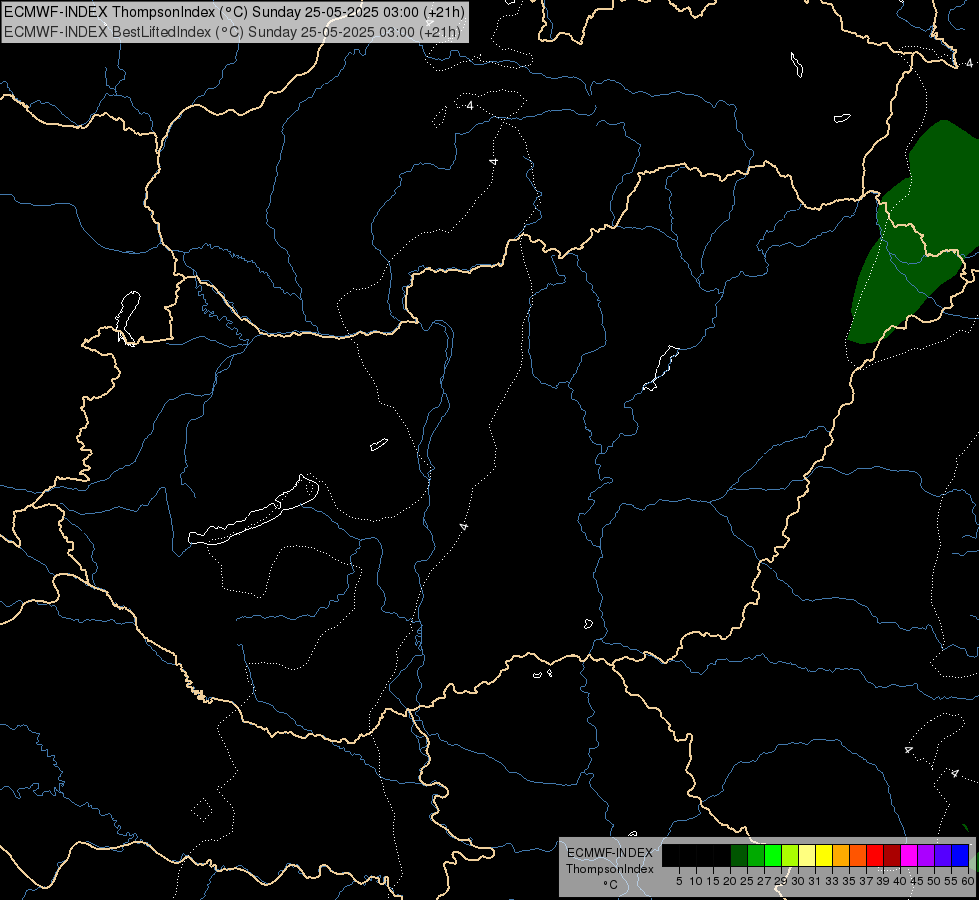Viewport: 979px width, 900px height.
Task: Click the long white lake outline (Balaton)
Action: (253, 512)
